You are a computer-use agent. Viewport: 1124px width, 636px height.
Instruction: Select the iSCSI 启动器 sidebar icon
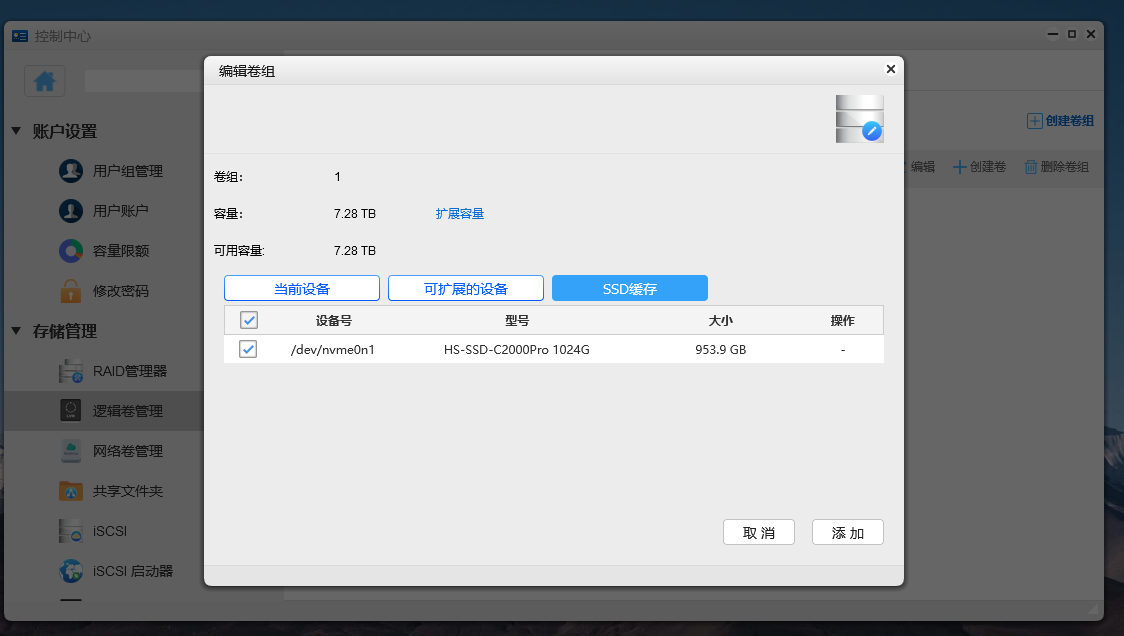[x=70, y=570]
